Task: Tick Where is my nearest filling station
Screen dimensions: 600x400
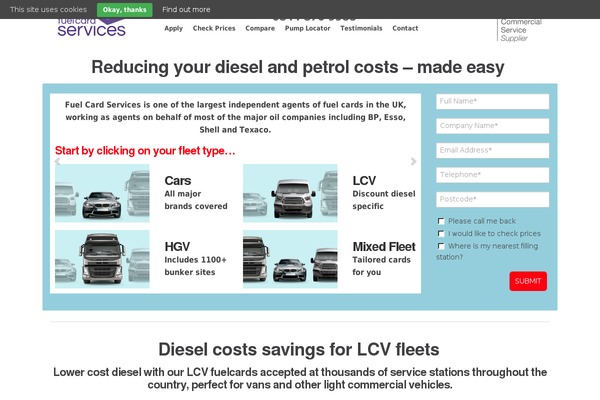Action: click(x=441, y=246)
